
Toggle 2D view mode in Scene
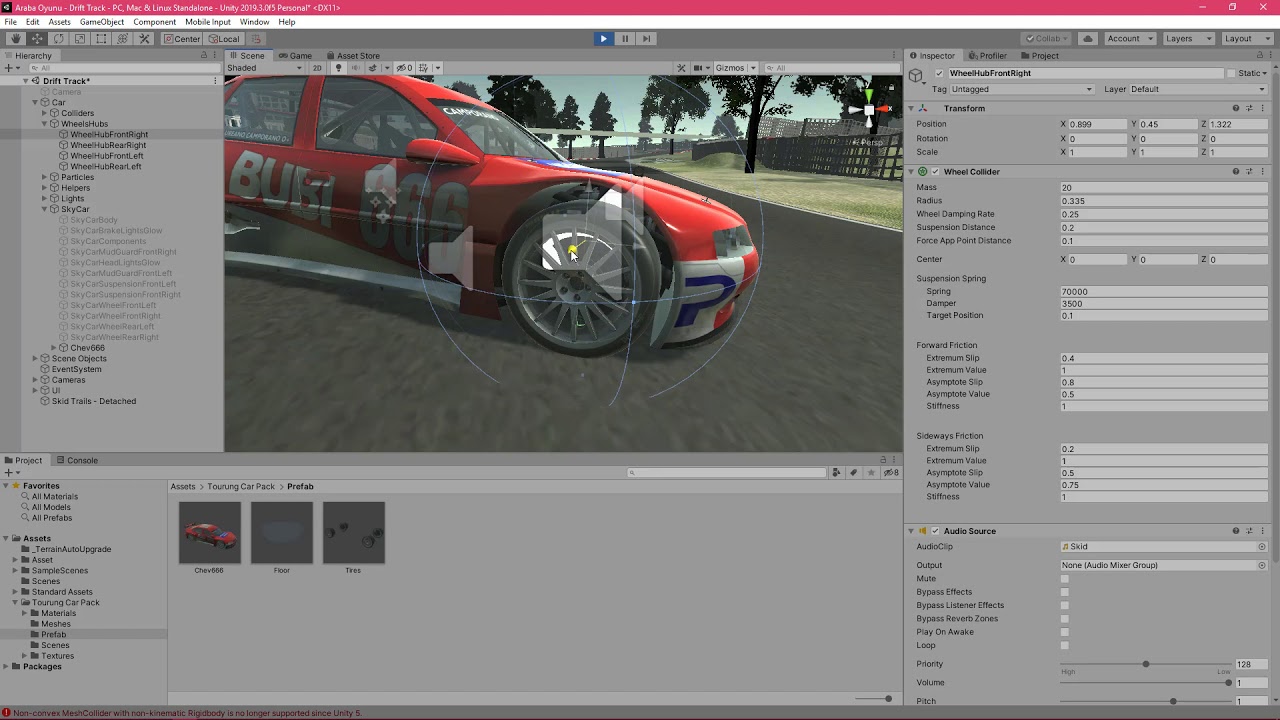(x=317, y=68)
